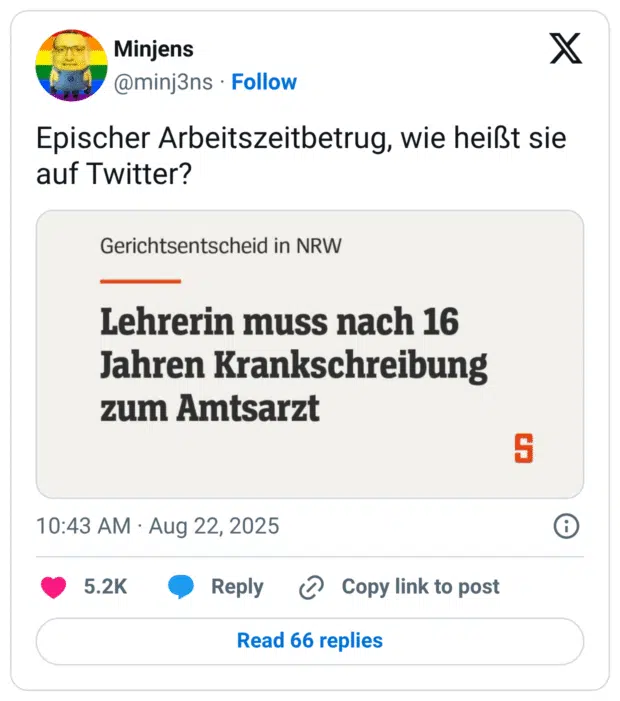Click the blue reply bubble icon
This screenshot has height=701, width=620.
pos(181,587)
